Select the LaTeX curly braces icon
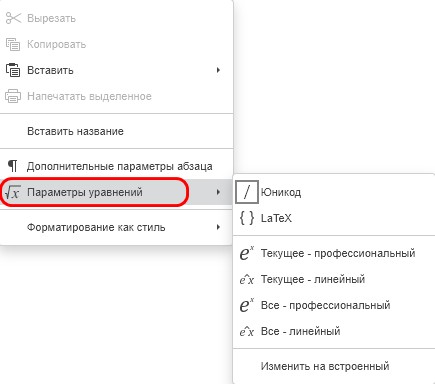 click(247, 218)
